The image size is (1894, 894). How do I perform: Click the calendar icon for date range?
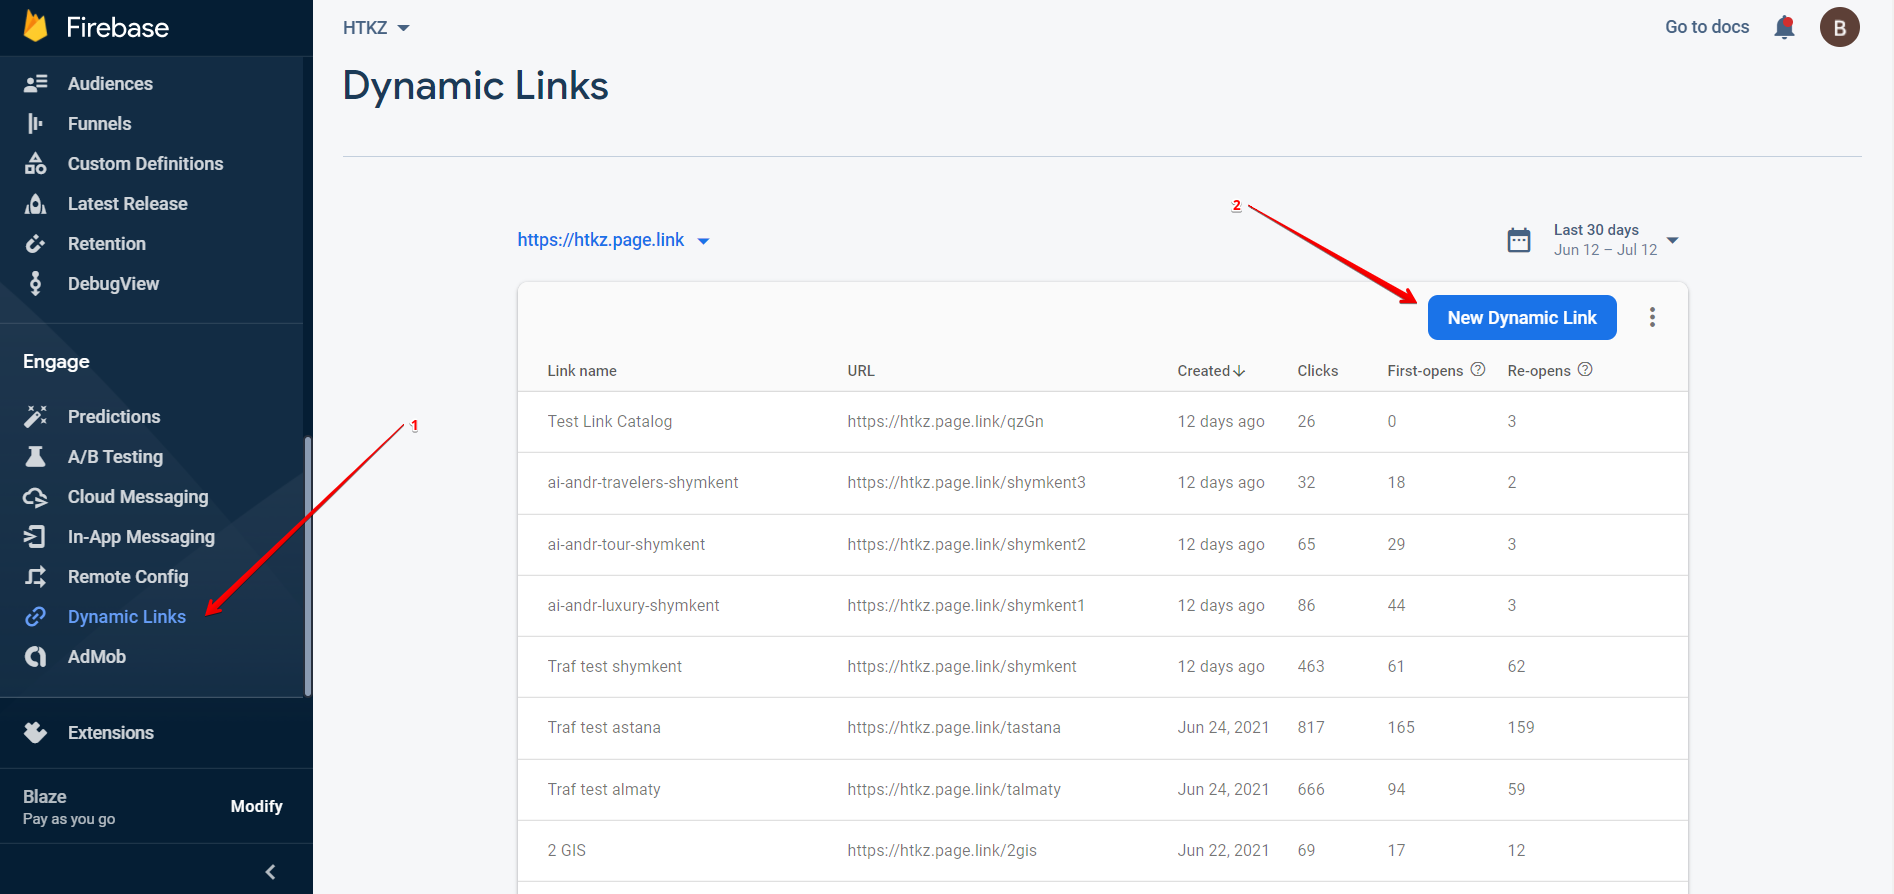1518,240
